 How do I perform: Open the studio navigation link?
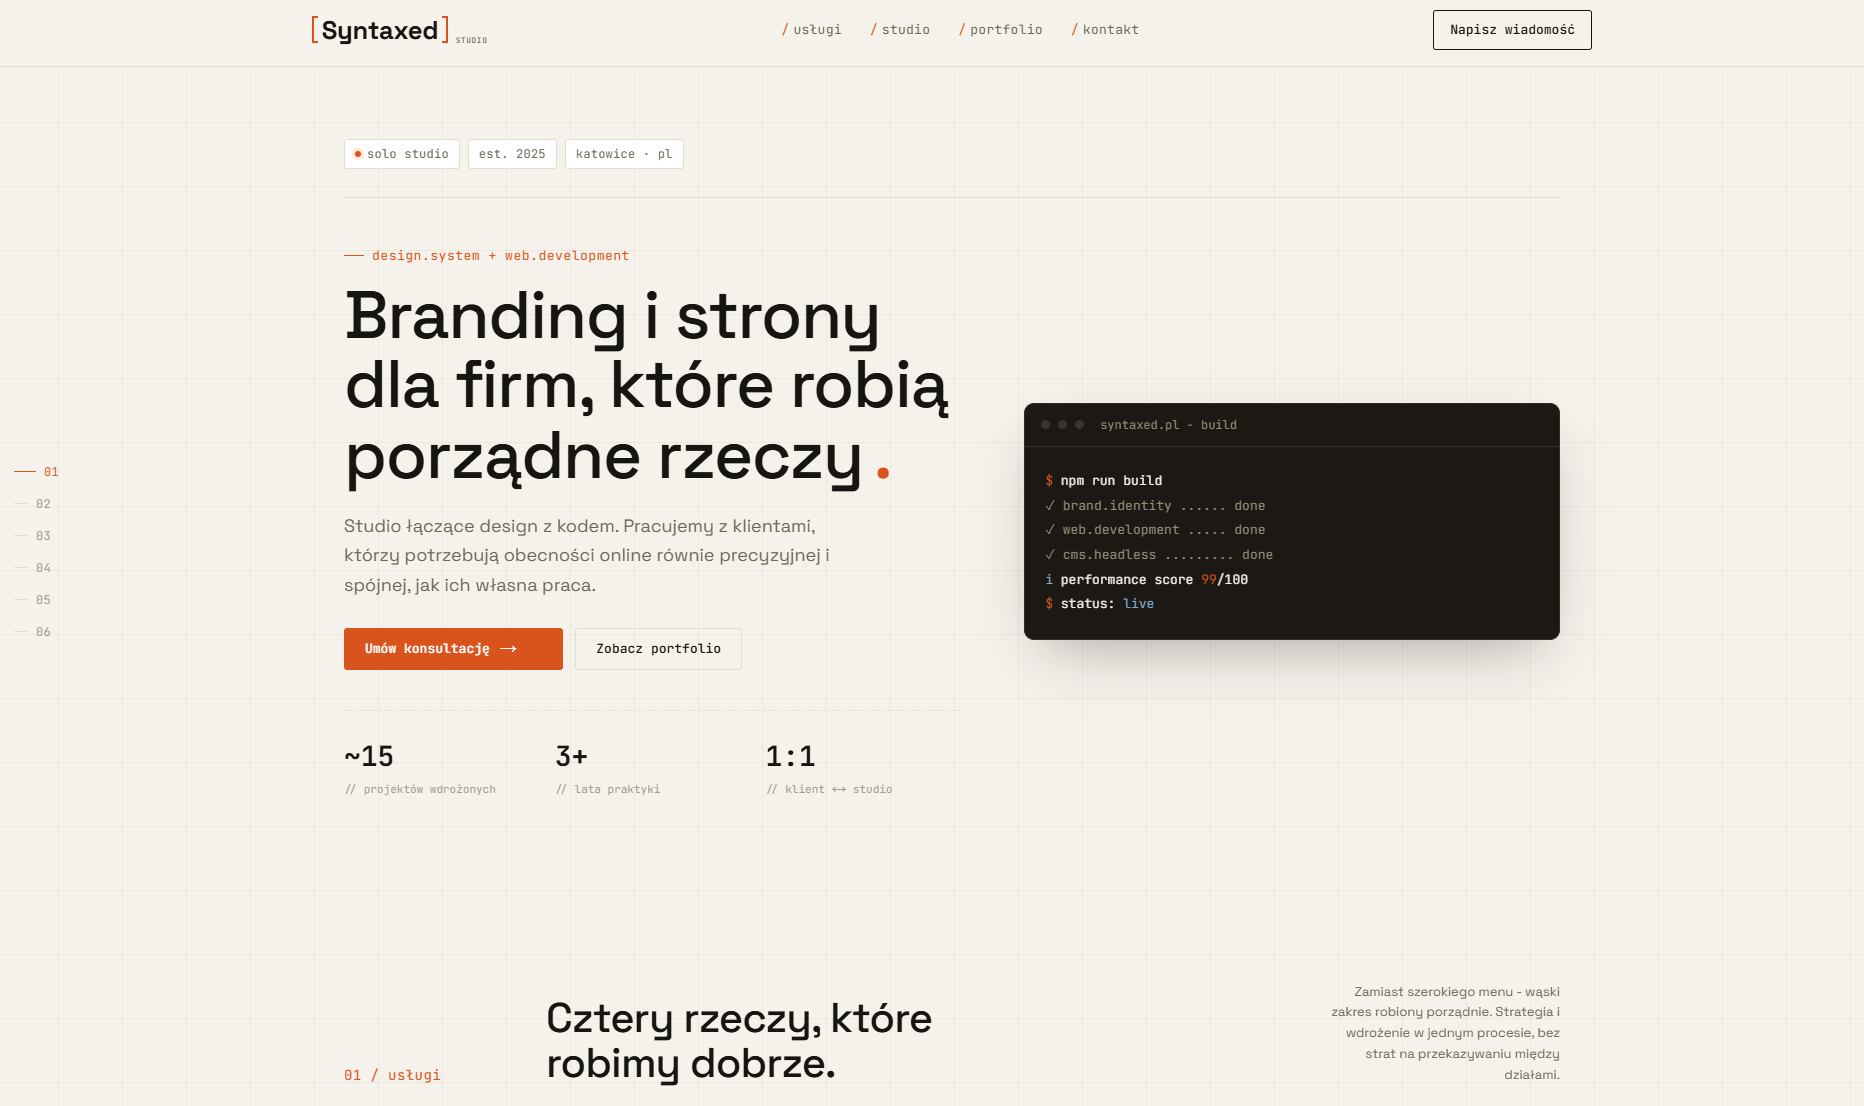coord(900,30)
